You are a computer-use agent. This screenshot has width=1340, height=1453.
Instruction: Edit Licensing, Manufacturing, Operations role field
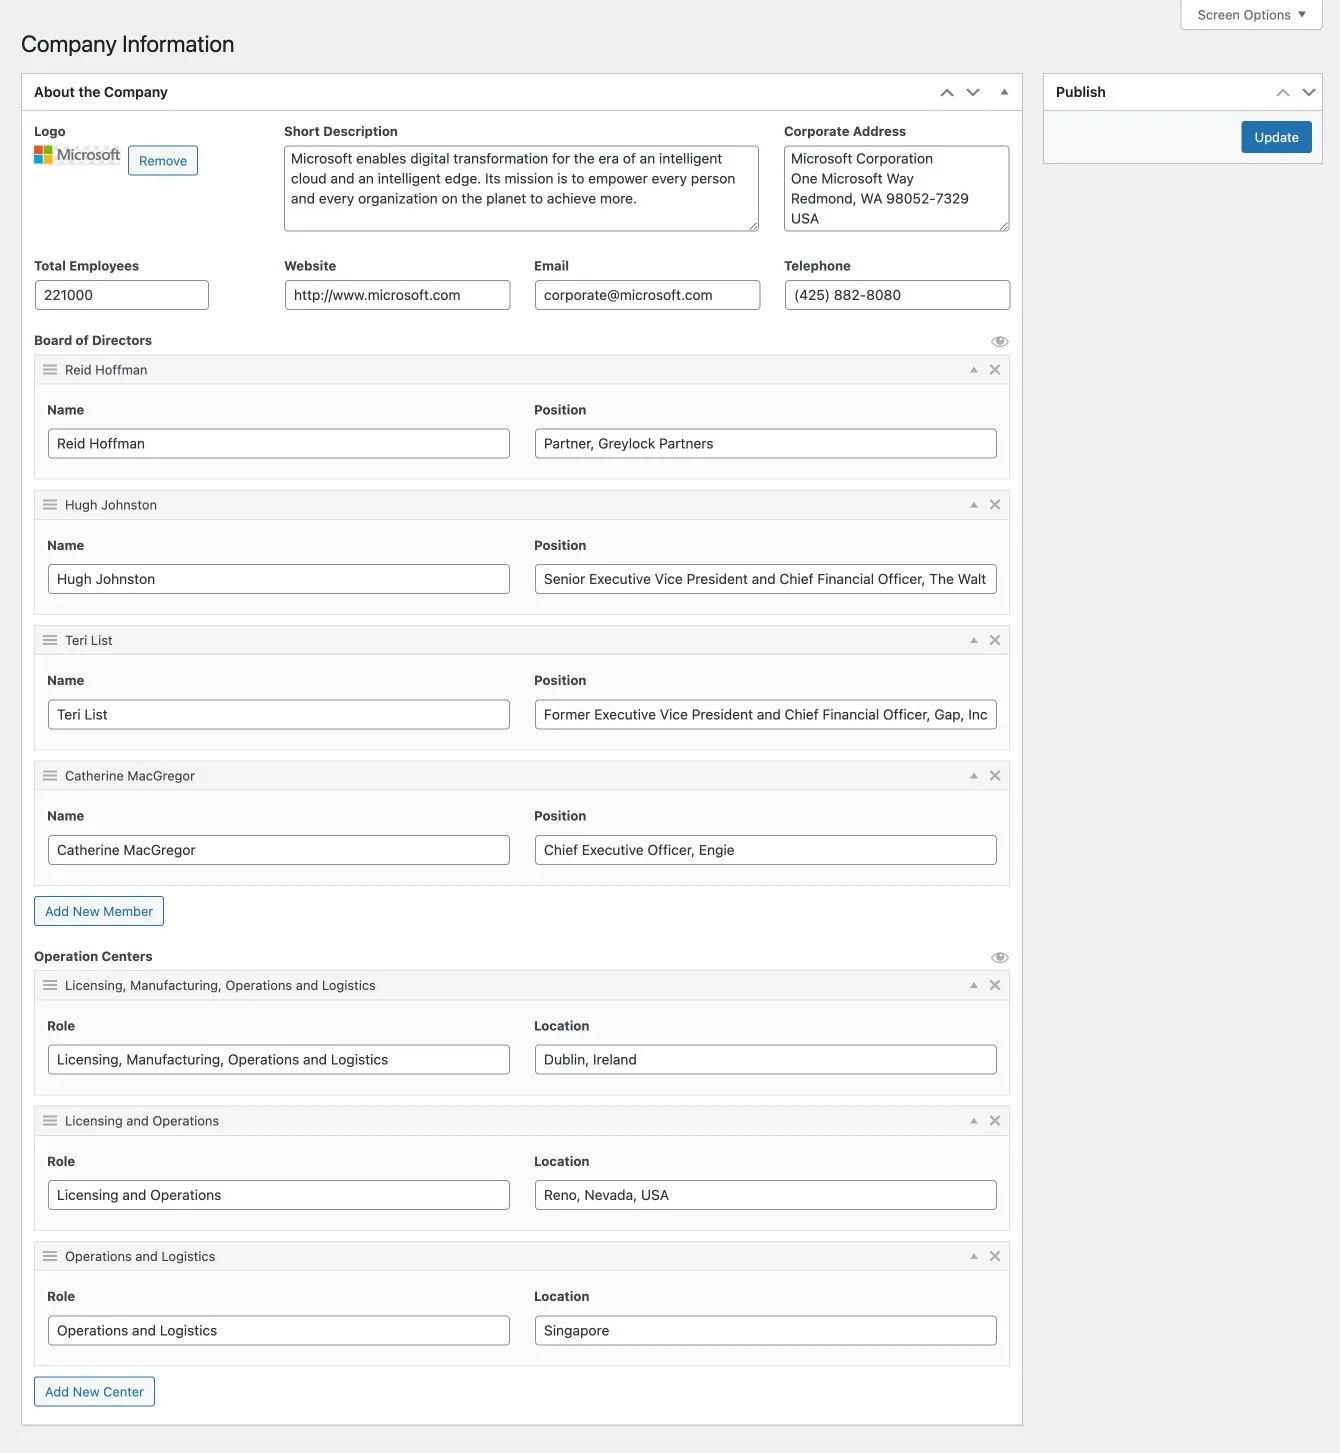coord(279,1060)
